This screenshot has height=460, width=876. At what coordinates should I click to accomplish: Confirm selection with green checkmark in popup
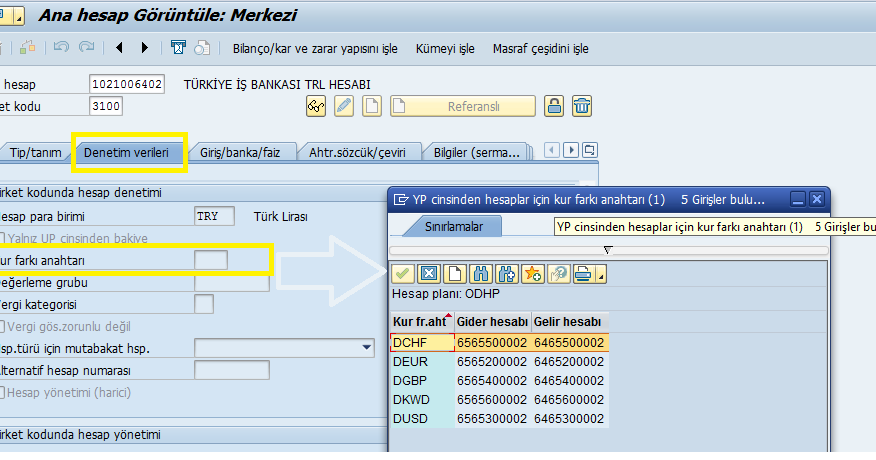[402, 274]
